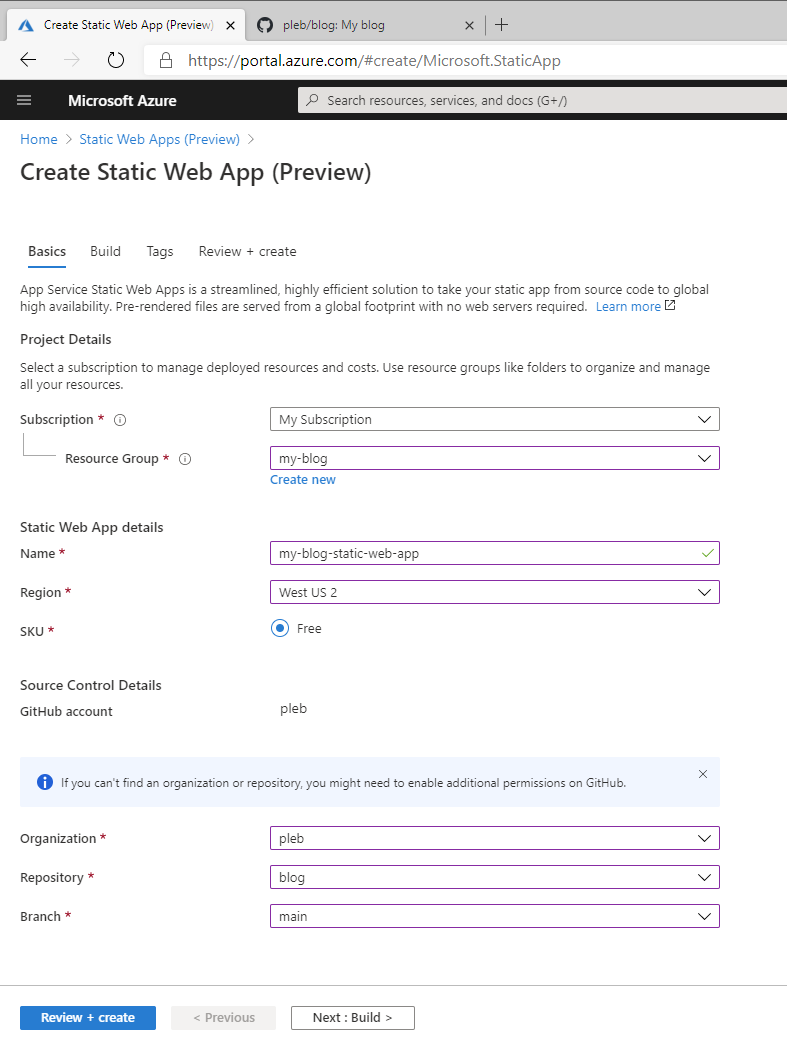The width and height of the screenshot is (787, 1046).
Task: Click the blue info icon in the banner
Action: click(x=45, y=782)
